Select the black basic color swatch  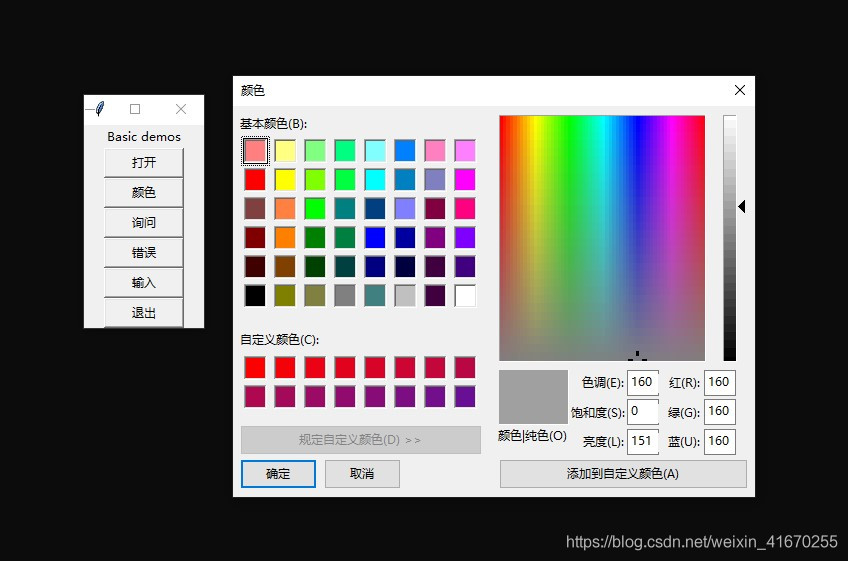click(x=256, y=296)
